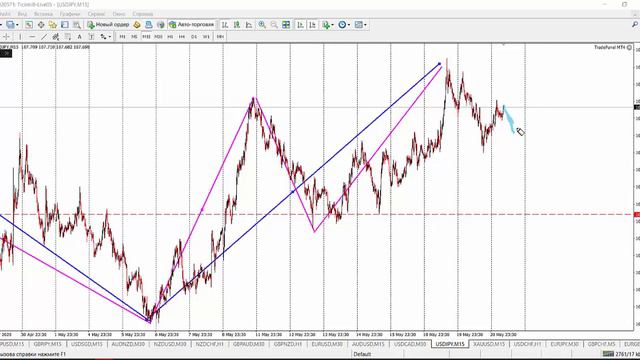Select the Fibonacci Retracement tool
This screenshot has height=360, width=640.
pos(68,37)
